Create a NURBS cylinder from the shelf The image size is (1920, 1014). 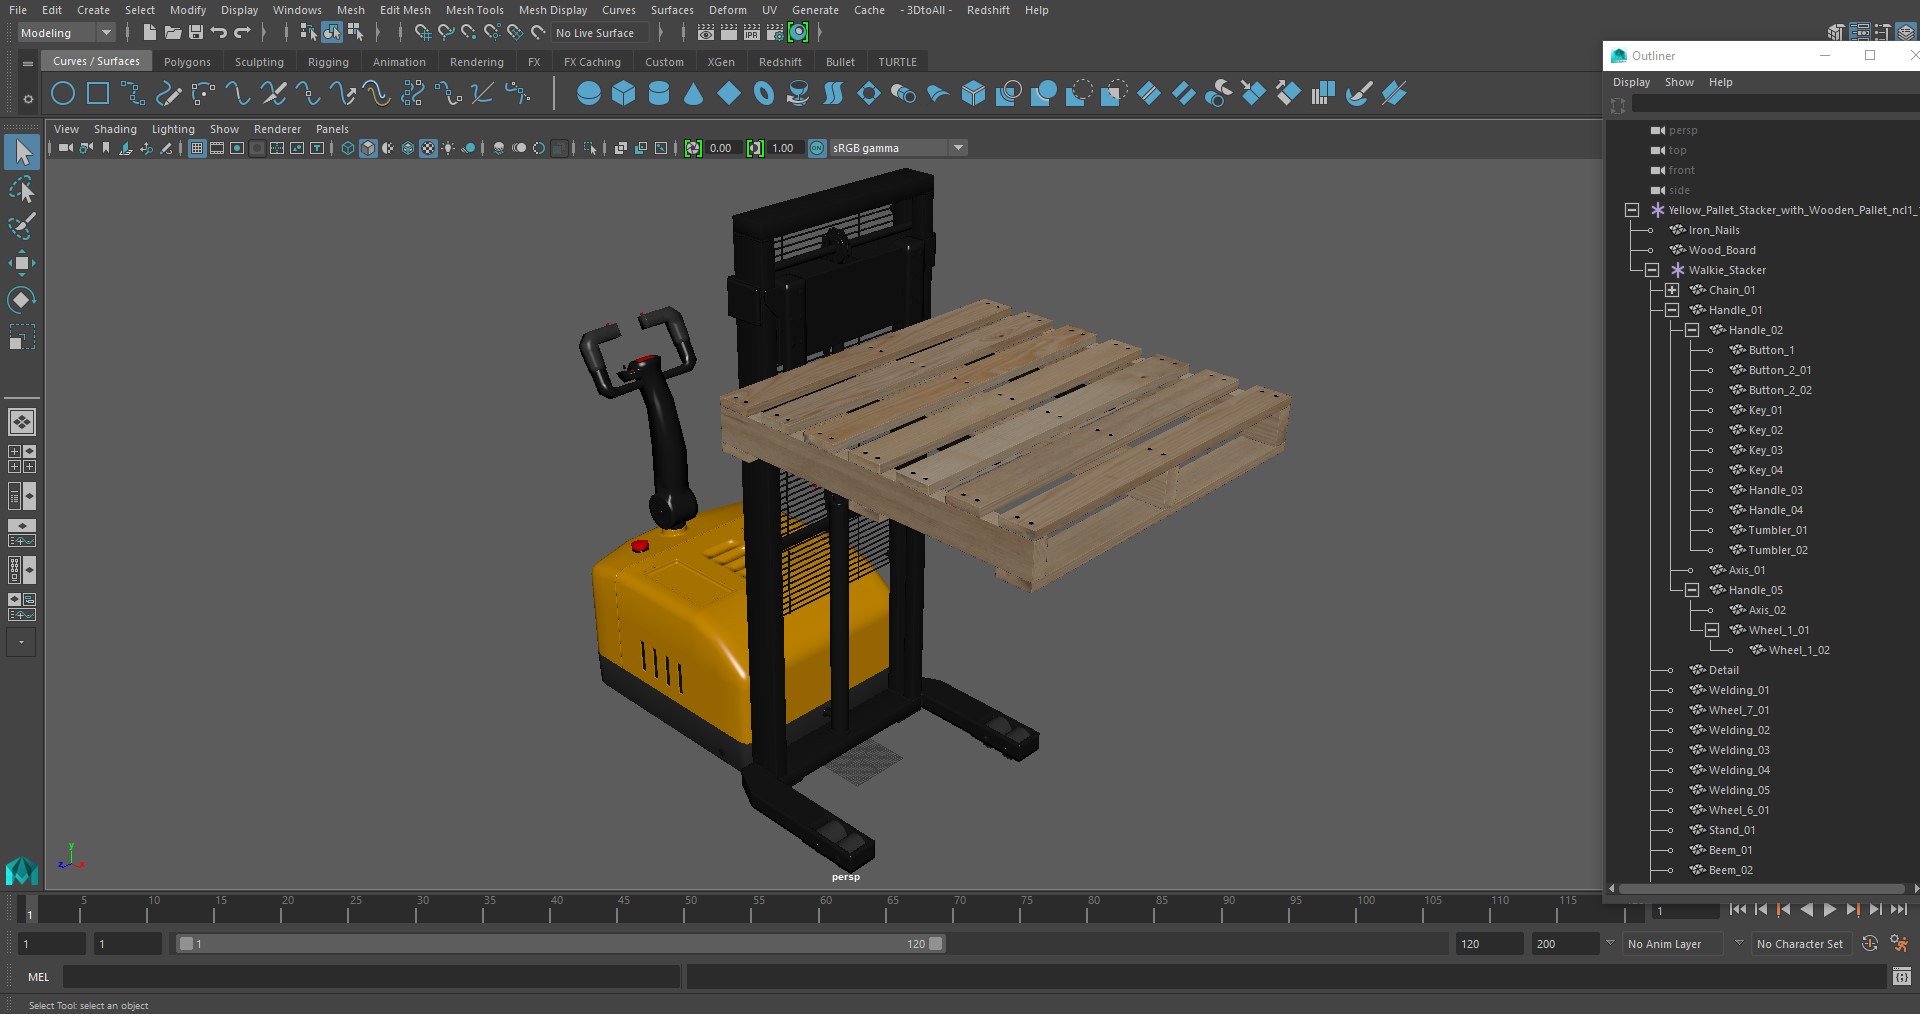[659, 94]
